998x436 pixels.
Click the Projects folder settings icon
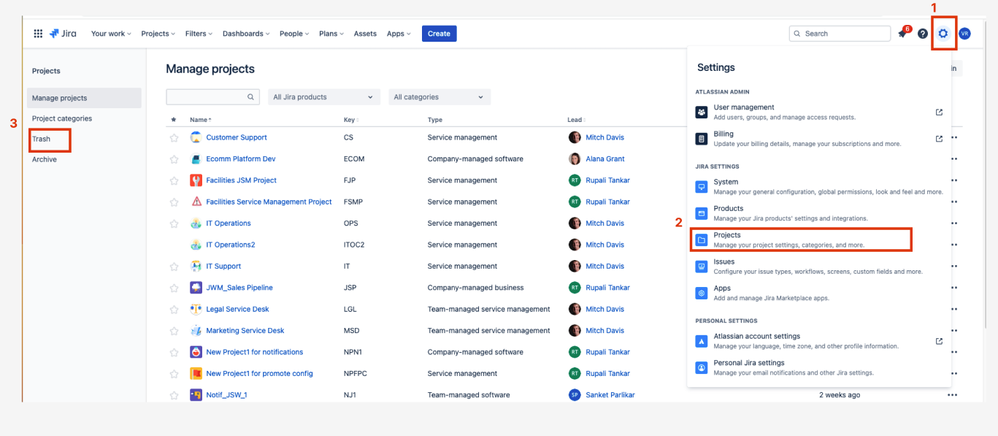tap(701, 240)
